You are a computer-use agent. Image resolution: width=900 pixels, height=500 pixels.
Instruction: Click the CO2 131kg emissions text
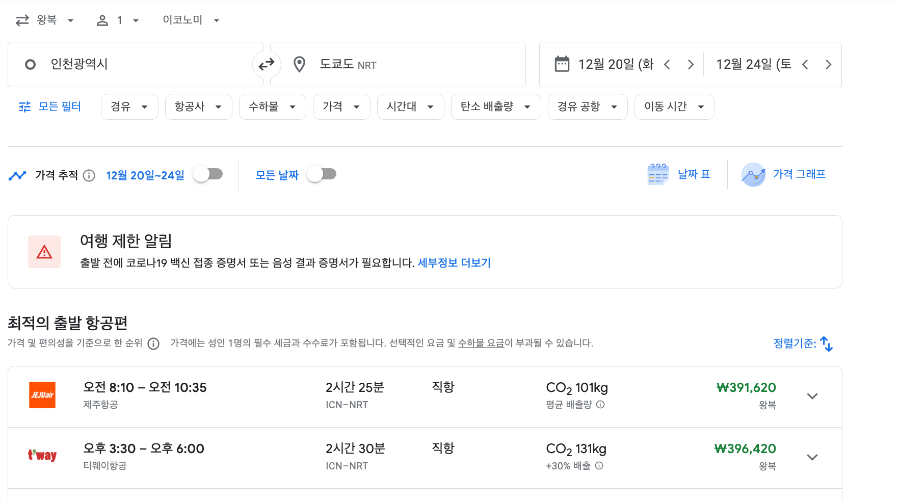(x=576, y=449)
